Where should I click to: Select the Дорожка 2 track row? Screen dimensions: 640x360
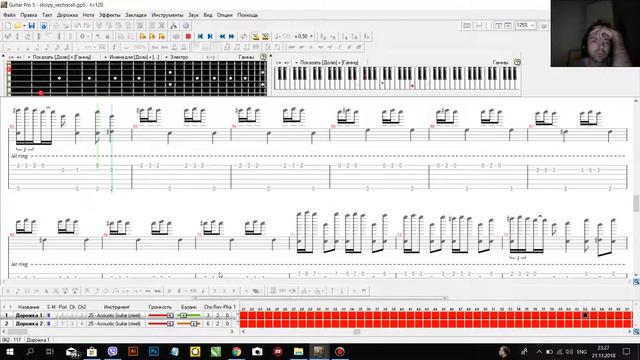tap(118, 324)
